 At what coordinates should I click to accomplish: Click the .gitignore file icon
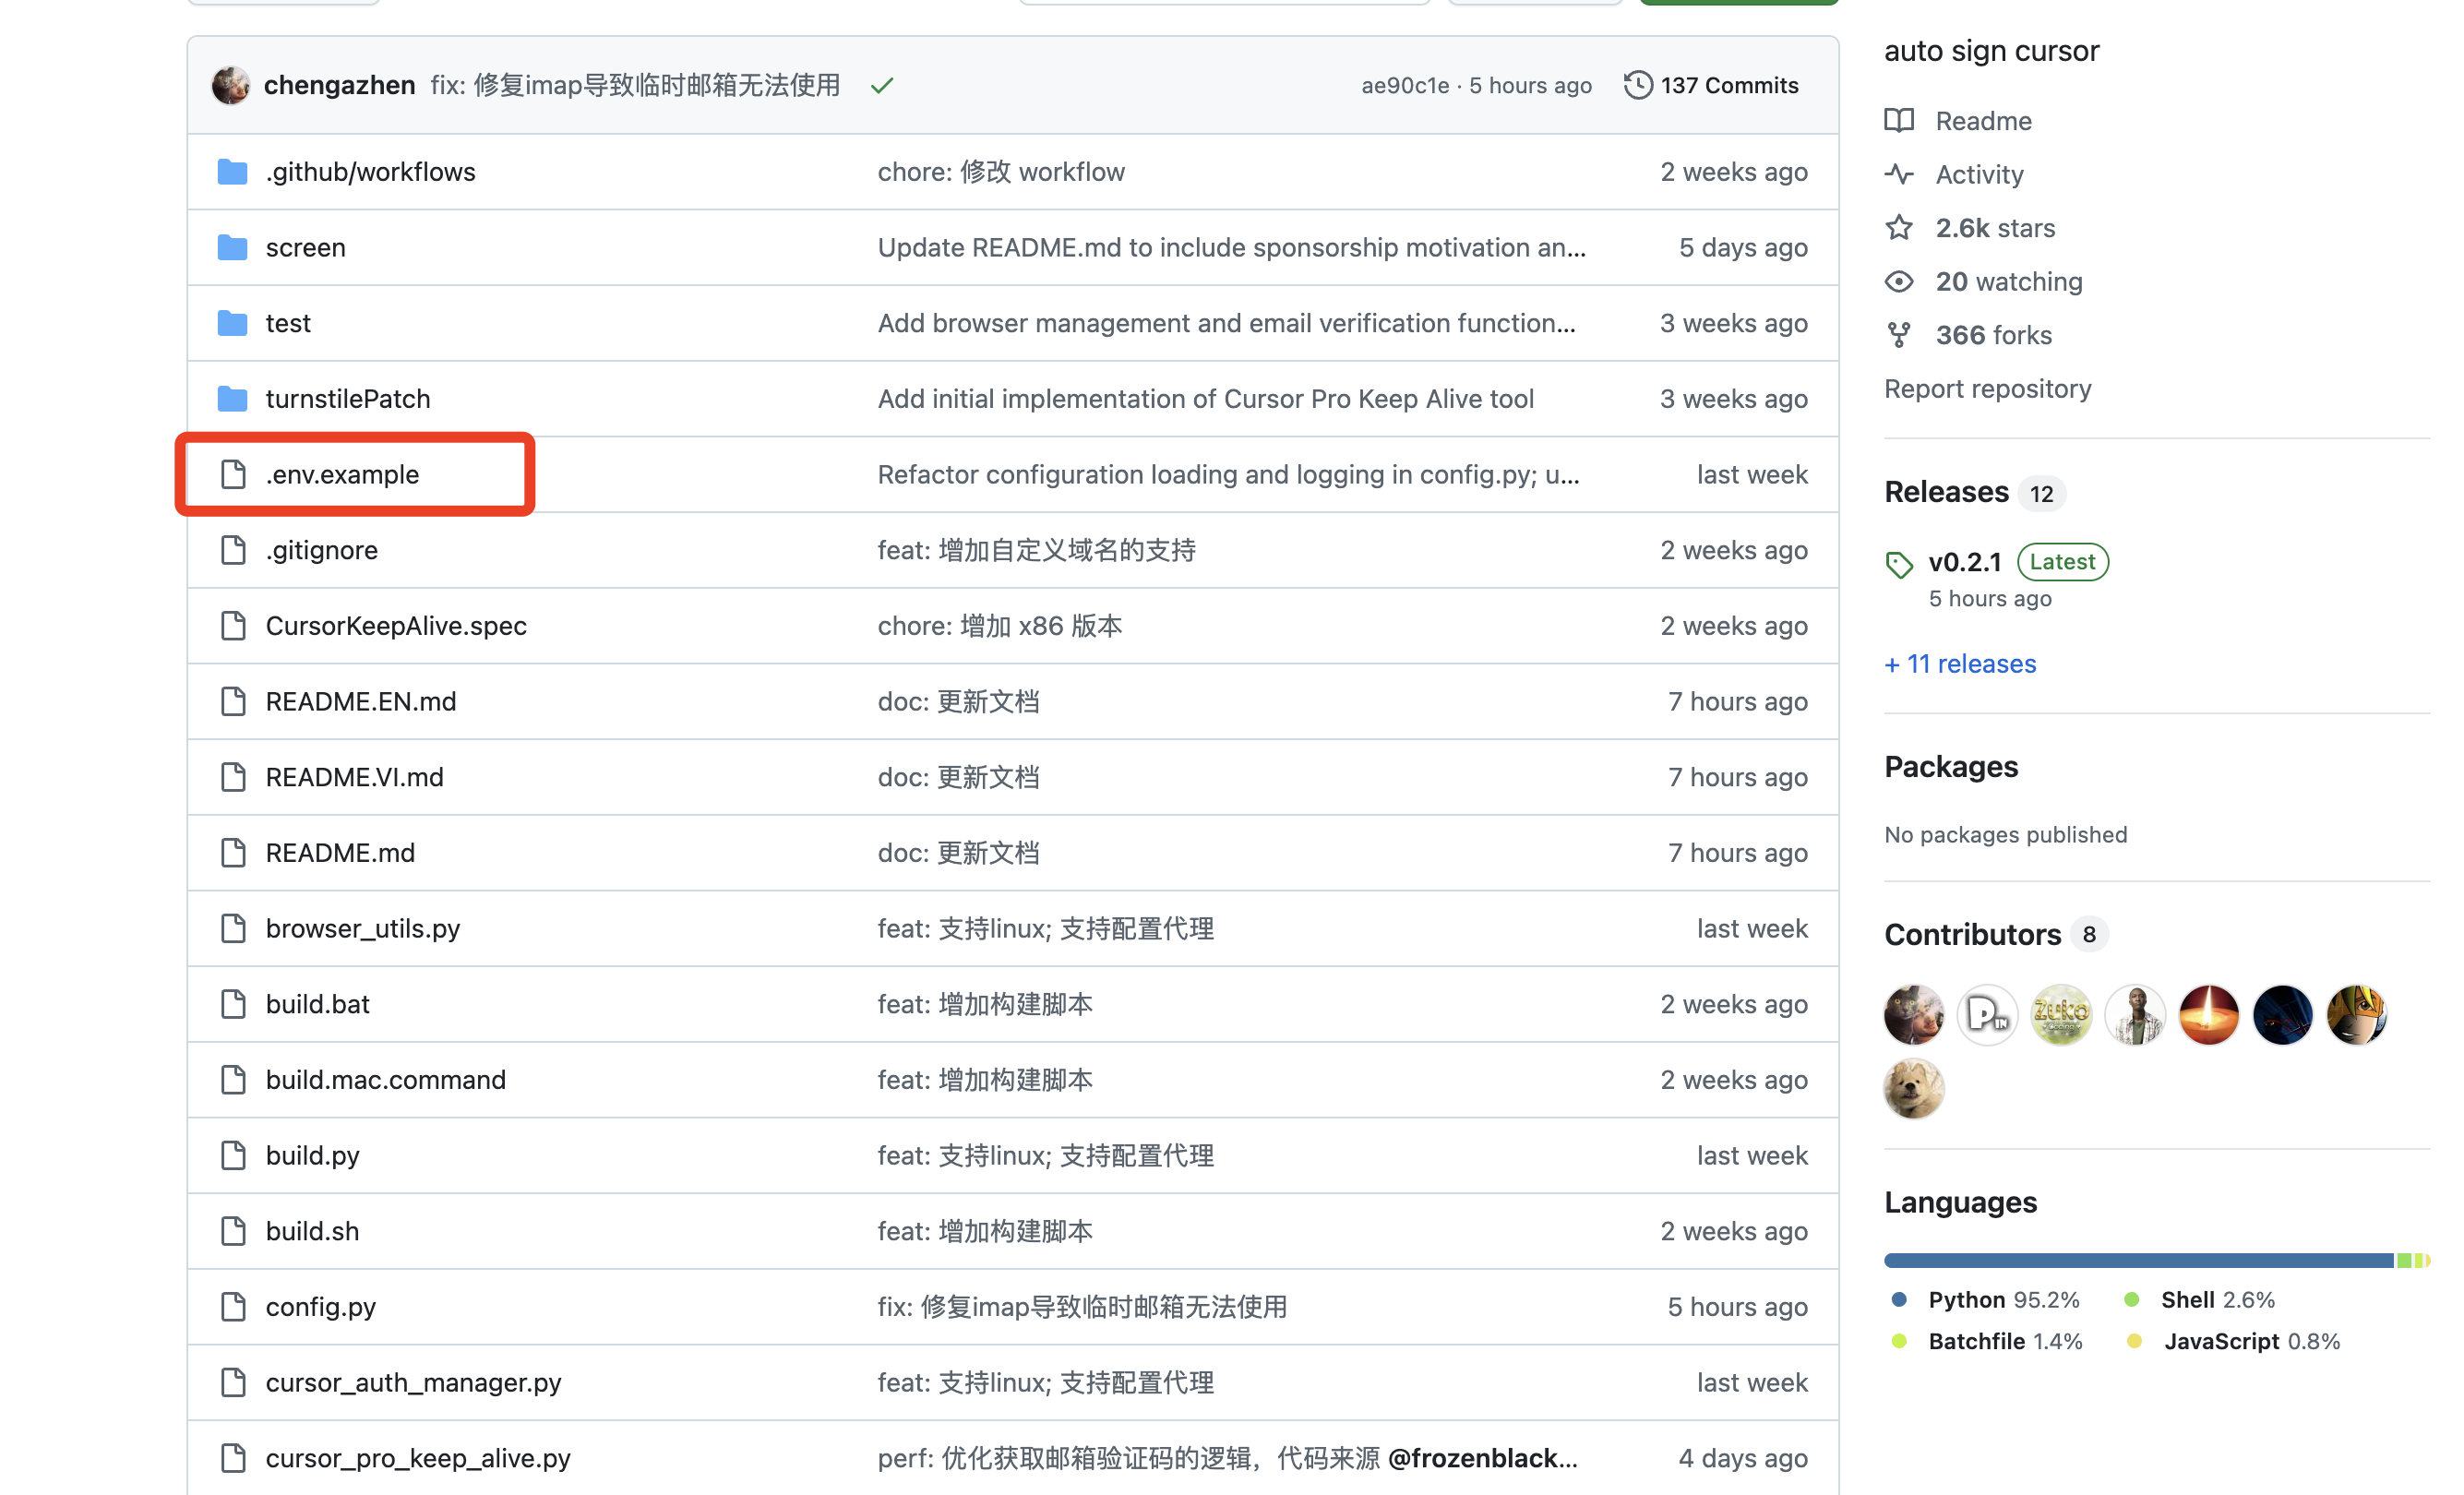(x=233, y=550)
